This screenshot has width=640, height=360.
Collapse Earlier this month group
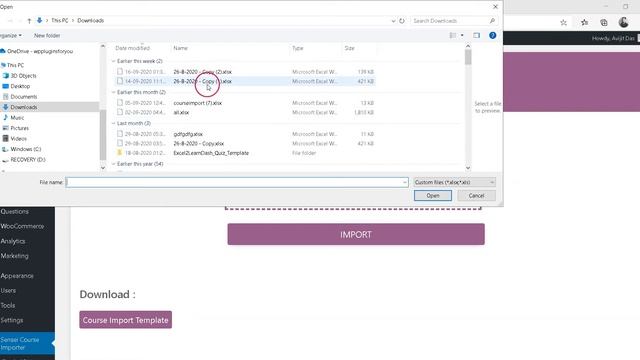114,92
